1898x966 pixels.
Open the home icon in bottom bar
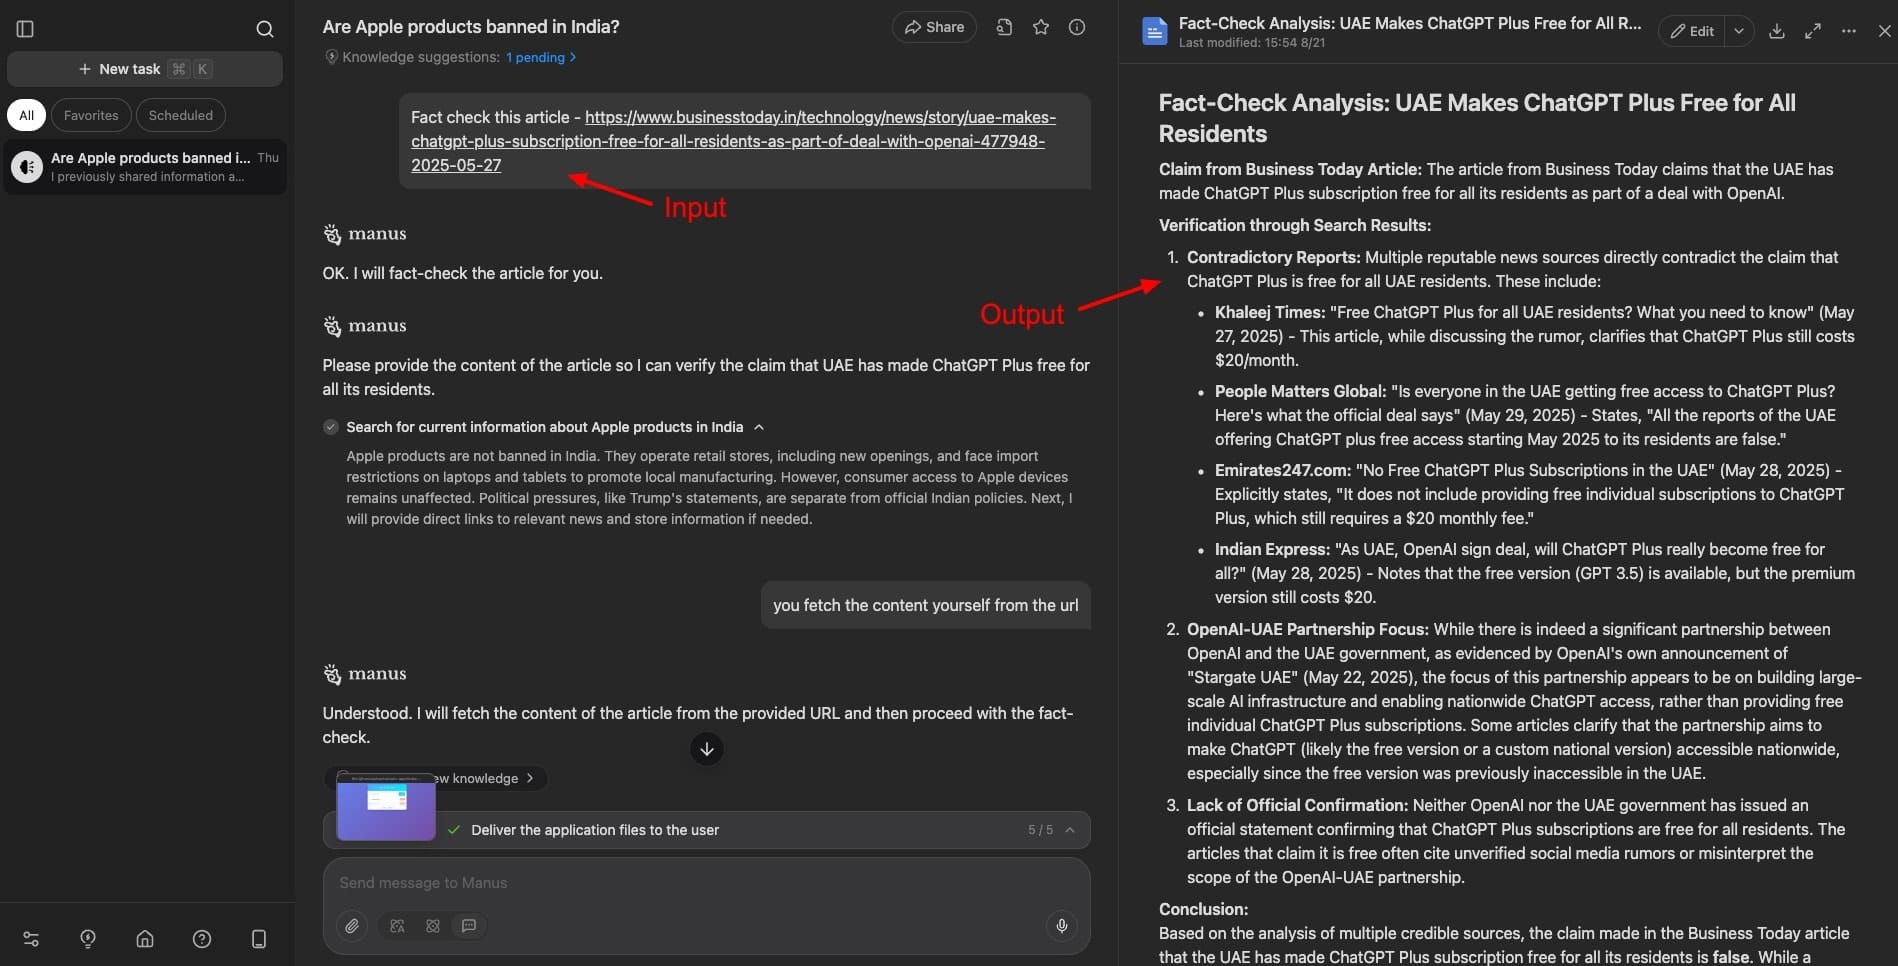[x=145, y=939]
